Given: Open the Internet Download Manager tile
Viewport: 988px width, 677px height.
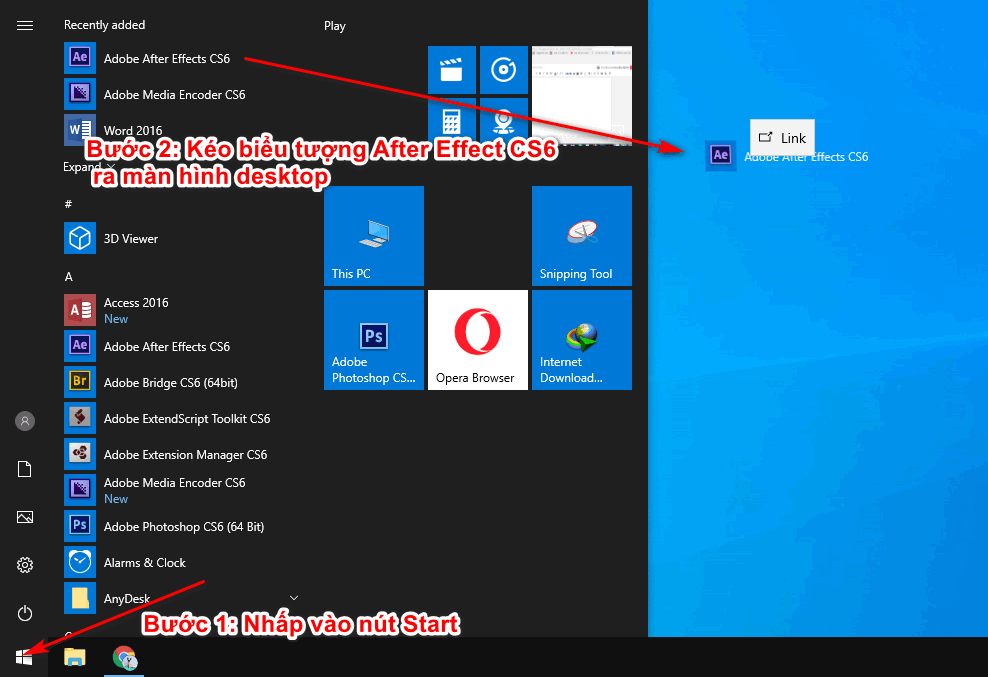Looking at the screenshot, I should (x=582, y=340).
